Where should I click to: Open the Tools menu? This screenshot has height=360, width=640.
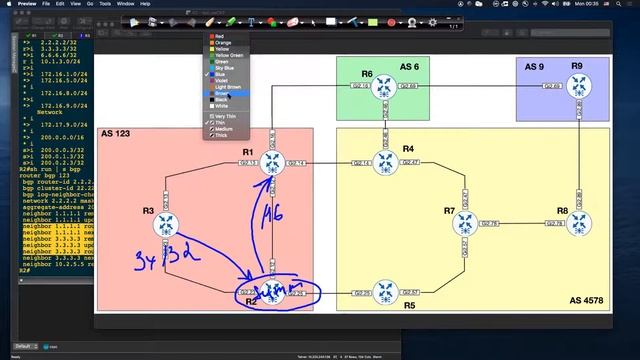point(105,4)
